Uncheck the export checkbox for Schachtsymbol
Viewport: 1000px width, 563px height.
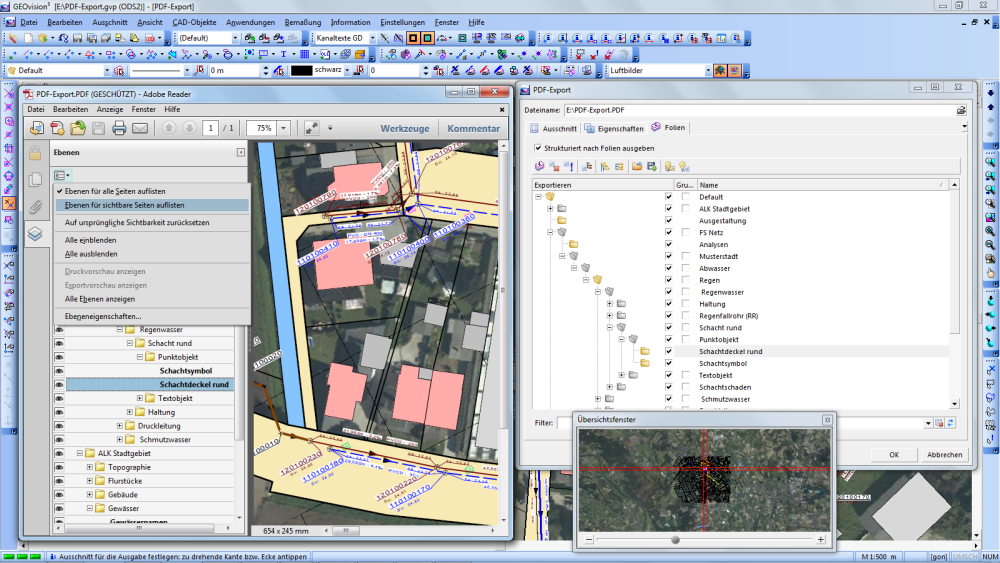click(668, 363)
